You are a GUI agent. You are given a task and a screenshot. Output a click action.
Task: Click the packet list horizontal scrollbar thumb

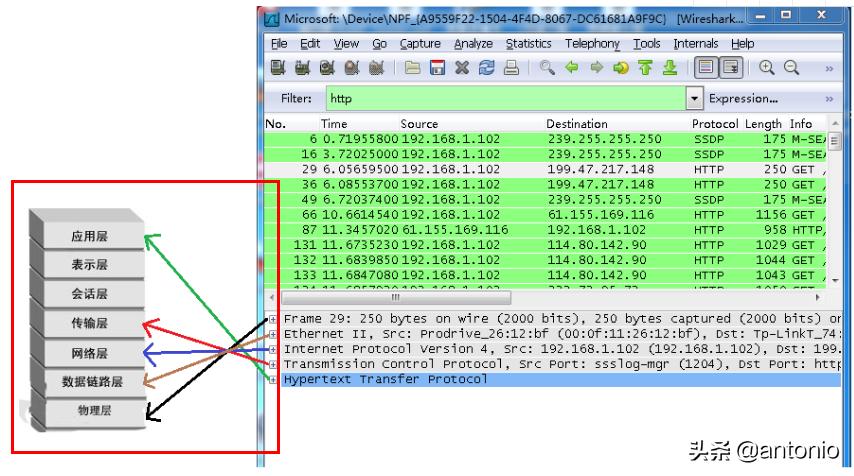click(396, 297)
